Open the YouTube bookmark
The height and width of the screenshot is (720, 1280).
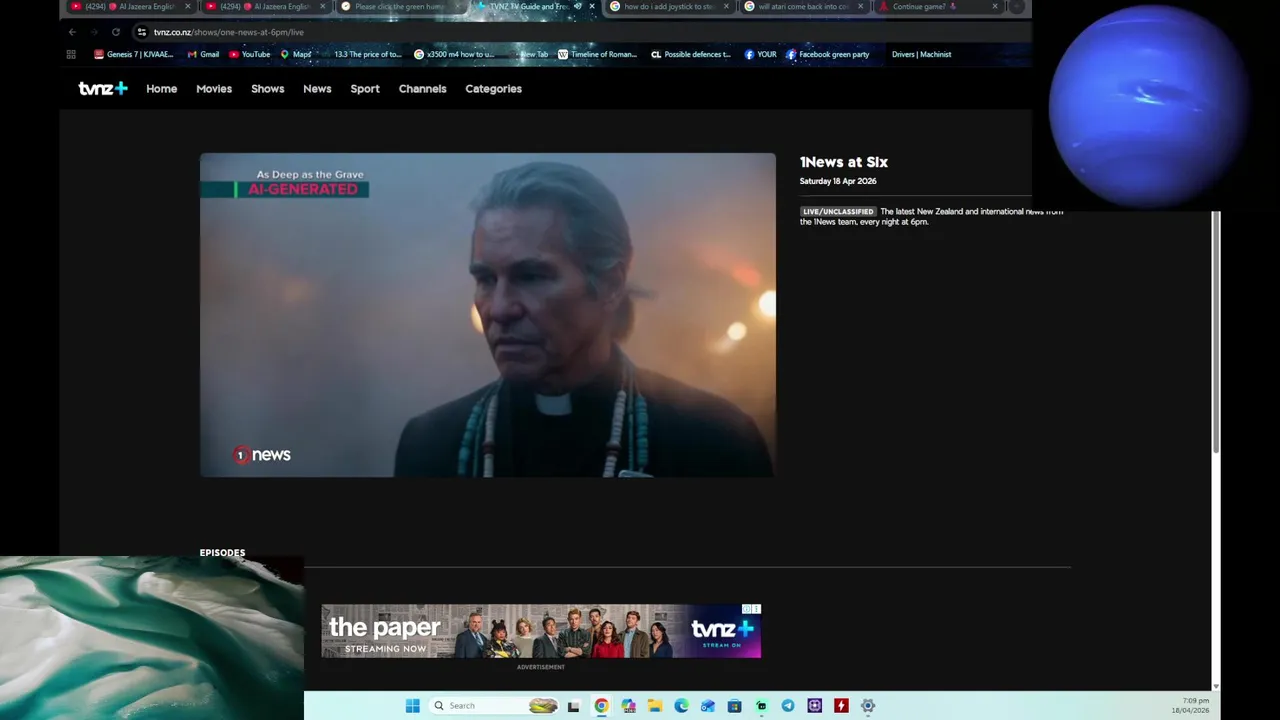point(250,54)
